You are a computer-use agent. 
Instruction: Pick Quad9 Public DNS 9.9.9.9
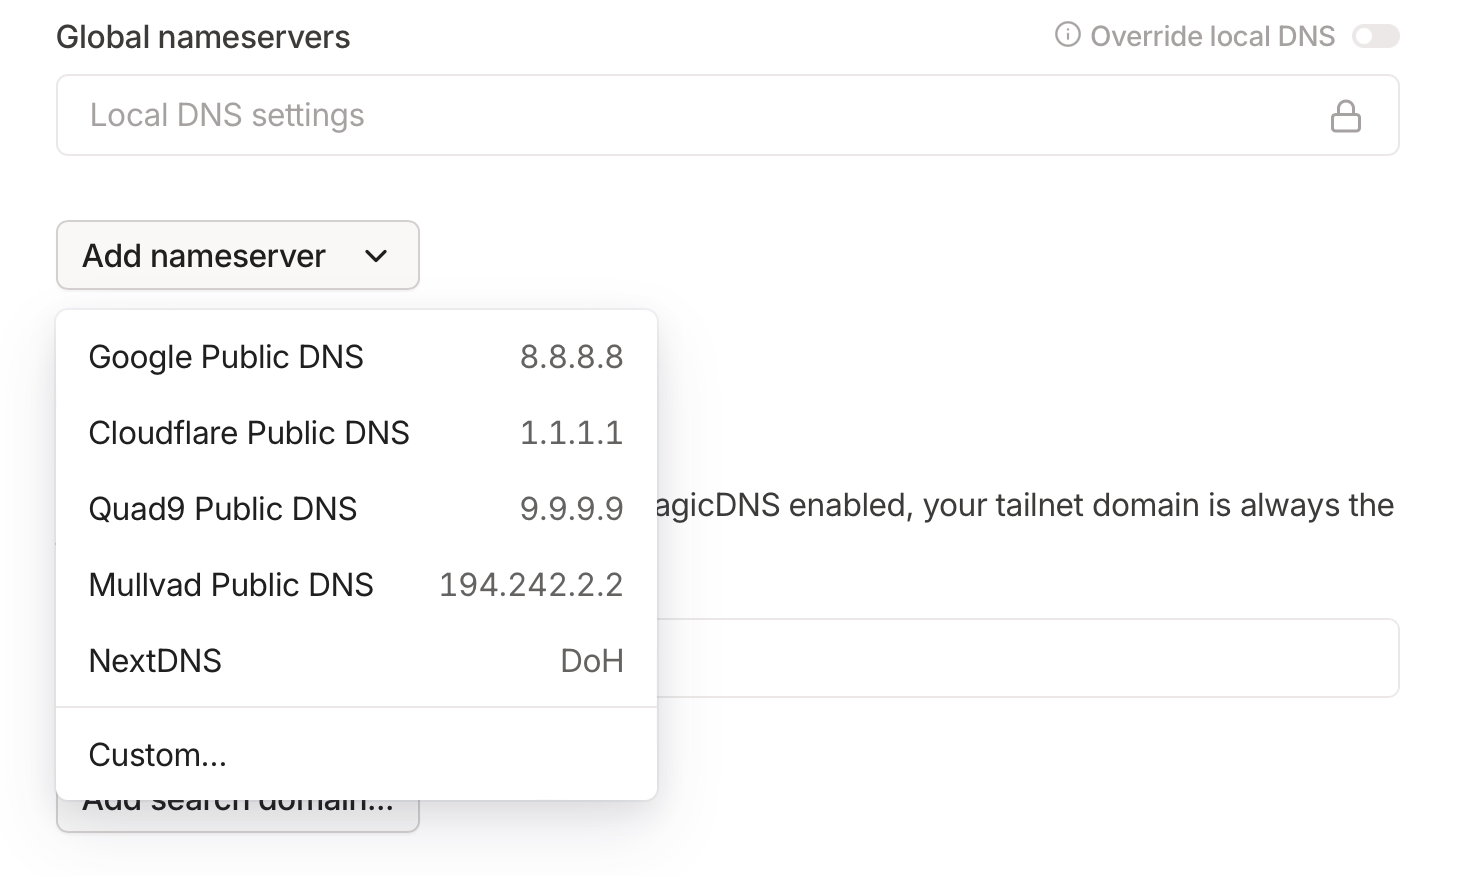[x=356, y=509]
